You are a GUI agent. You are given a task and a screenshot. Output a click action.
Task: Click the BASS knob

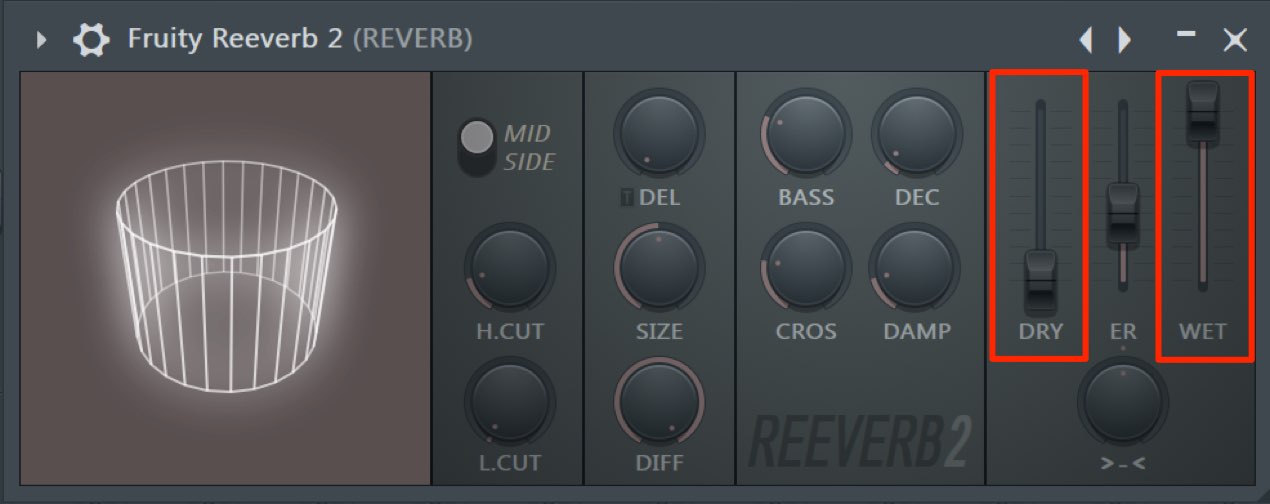[806, 134]
